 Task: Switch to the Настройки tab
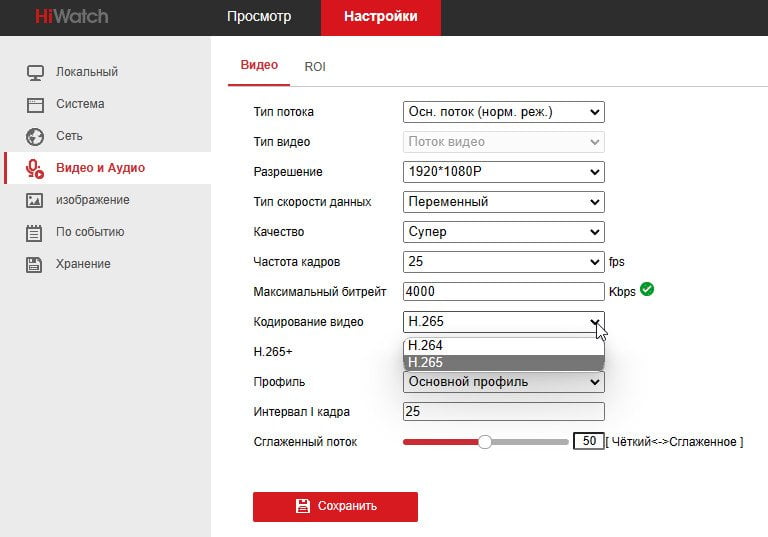point(381,18)
